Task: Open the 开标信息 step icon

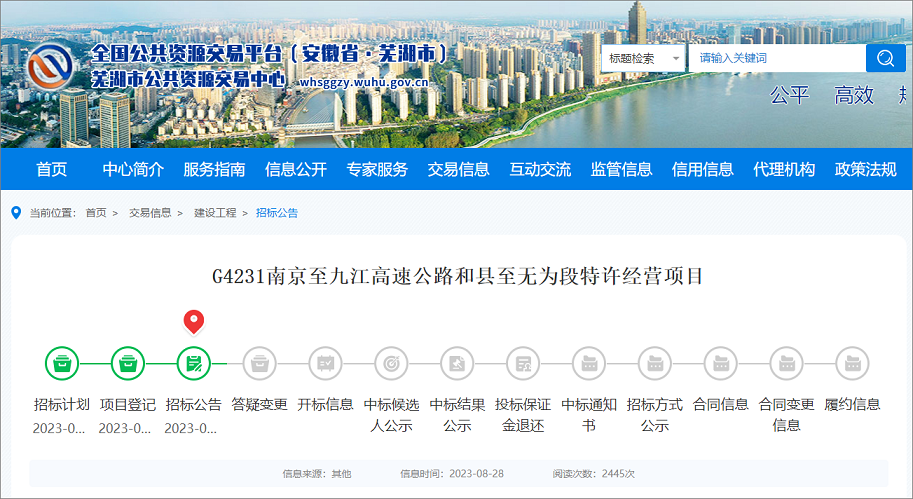Action: point(326,363)
